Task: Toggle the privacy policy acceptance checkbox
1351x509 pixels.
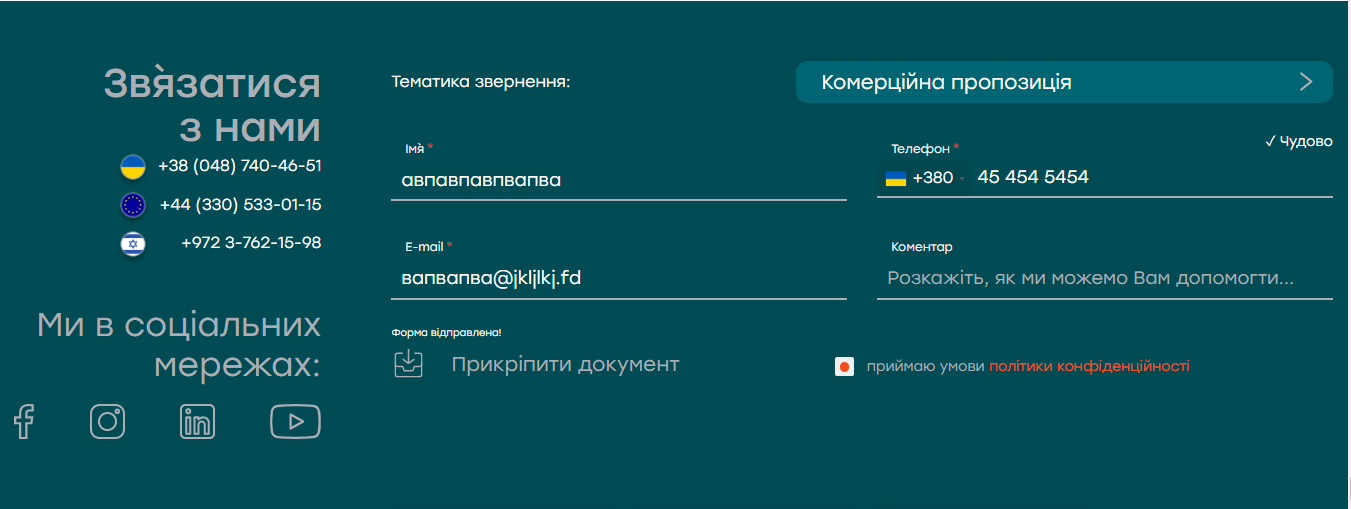Action: click(x=844, y=367)
